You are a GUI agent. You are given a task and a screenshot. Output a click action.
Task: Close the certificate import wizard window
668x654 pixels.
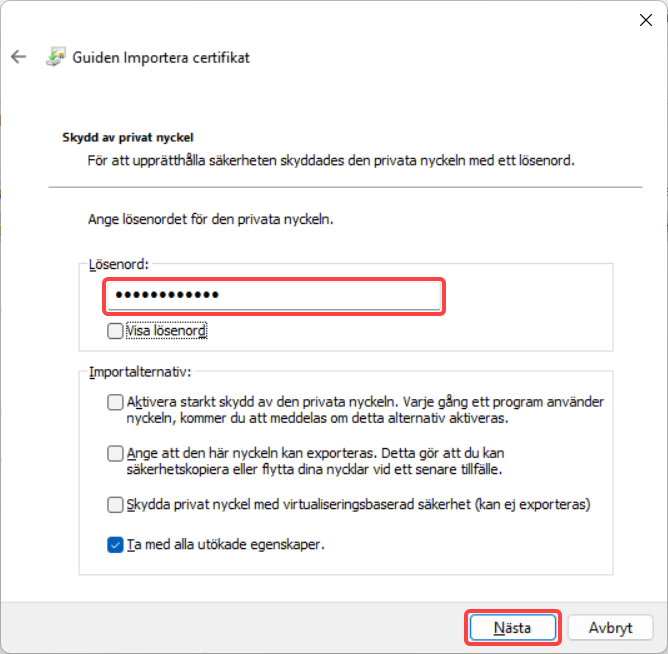tap(645, 20)
